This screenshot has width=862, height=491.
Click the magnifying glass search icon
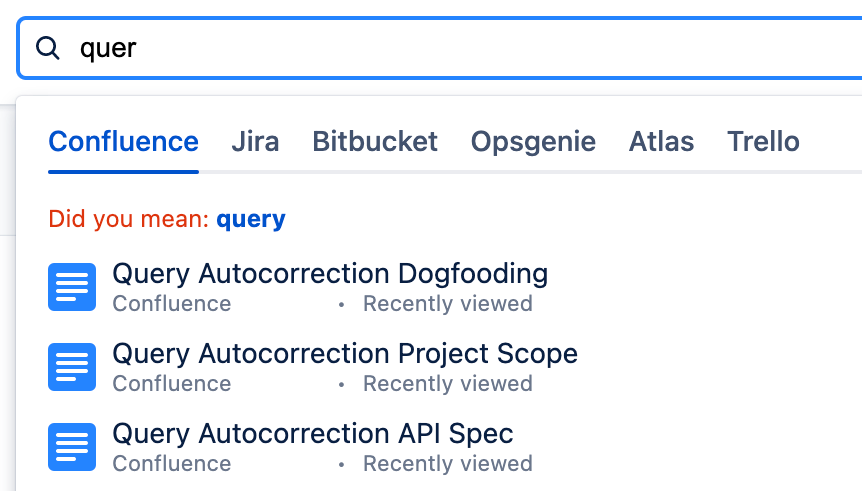(48, 48)
